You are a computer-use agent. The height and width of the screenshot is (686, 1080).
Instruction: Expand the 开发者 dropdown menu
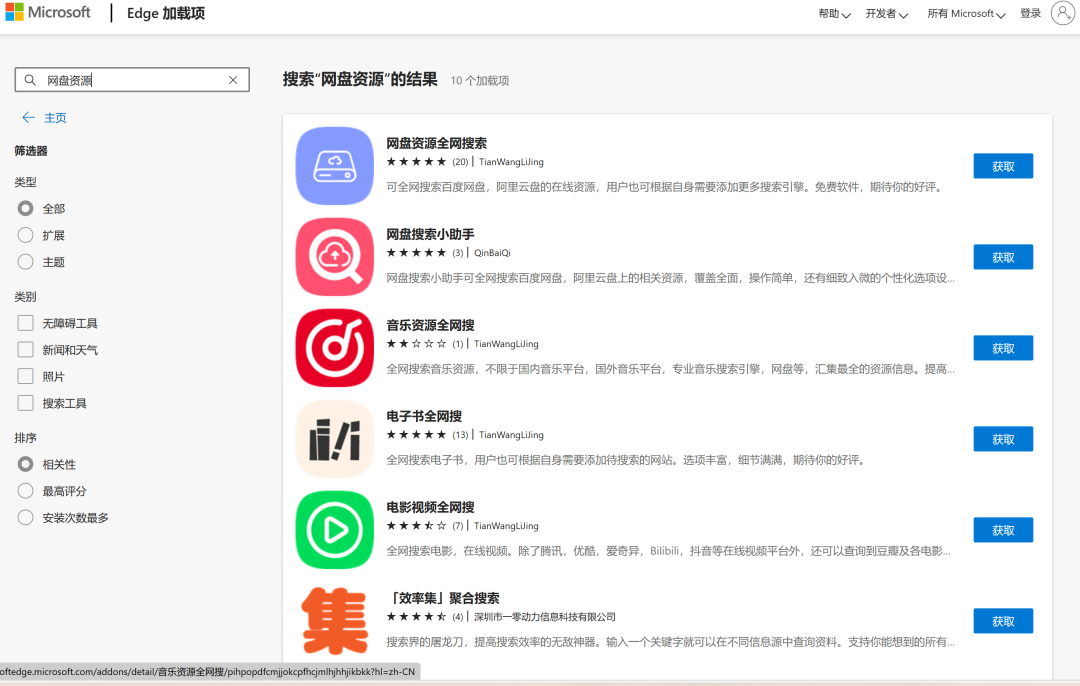(x=886, y=14)
